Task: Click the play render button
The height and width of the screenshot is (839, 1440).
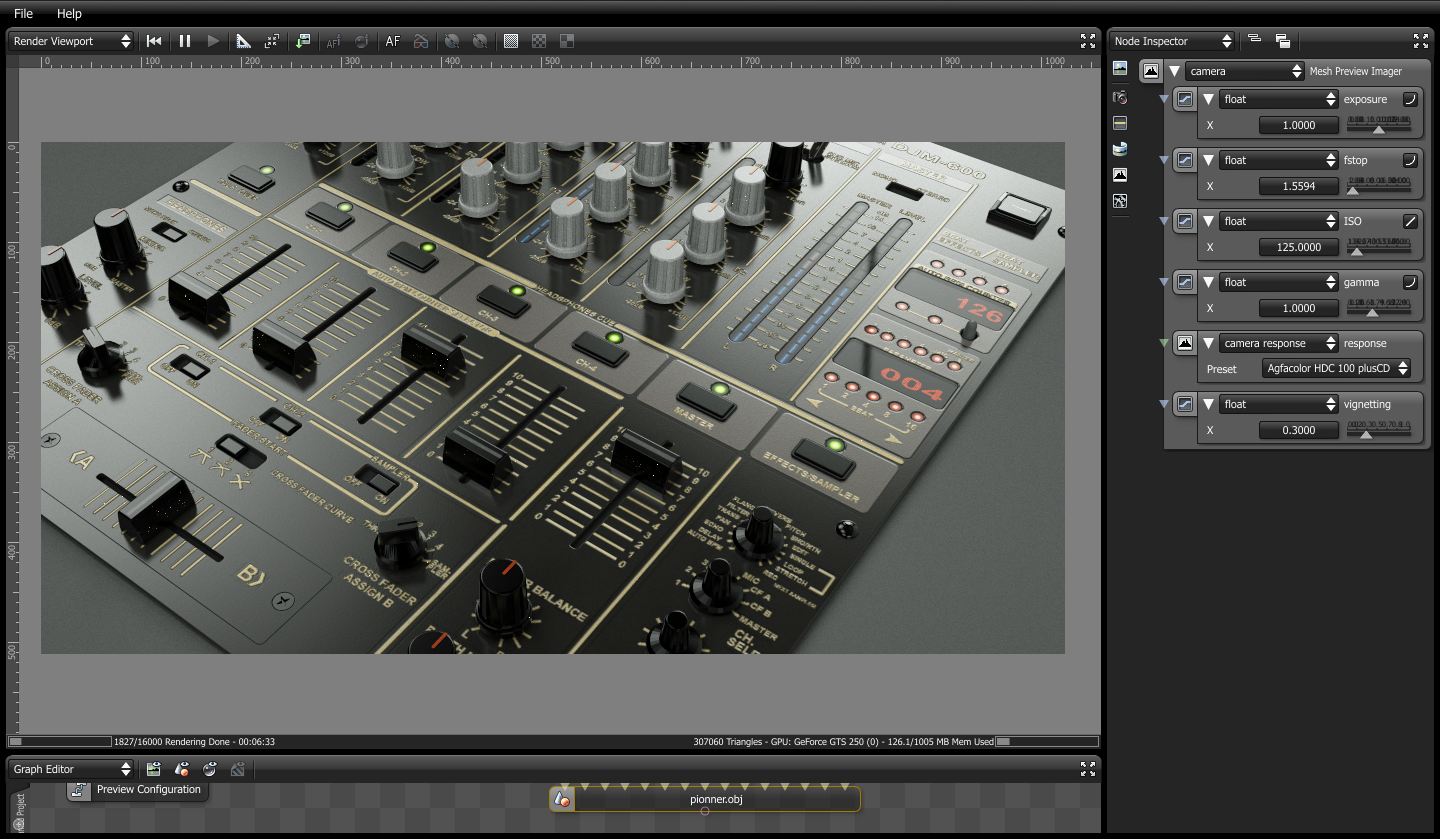Action: [213, 41]
